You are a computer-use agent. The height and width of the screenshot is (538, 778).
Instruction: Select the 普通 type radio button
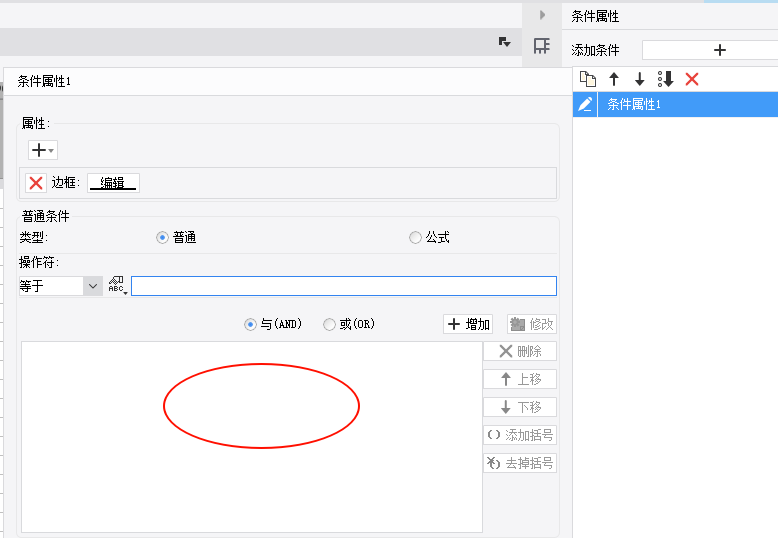point(162,238)
